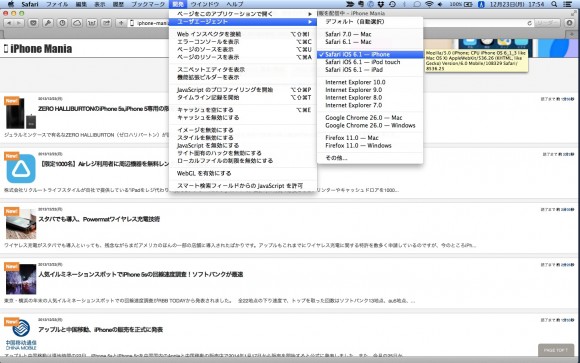Toggle イメージを無効にする menu item

click(x=243, y=130)
